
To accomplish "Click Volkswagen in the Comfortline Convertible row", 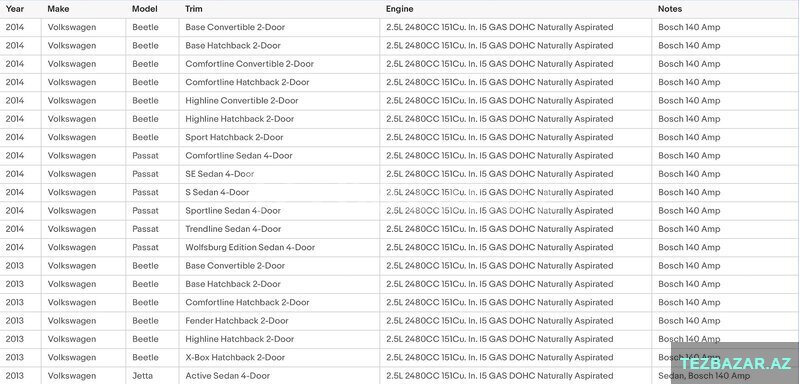I will click(x=72, y=64).
